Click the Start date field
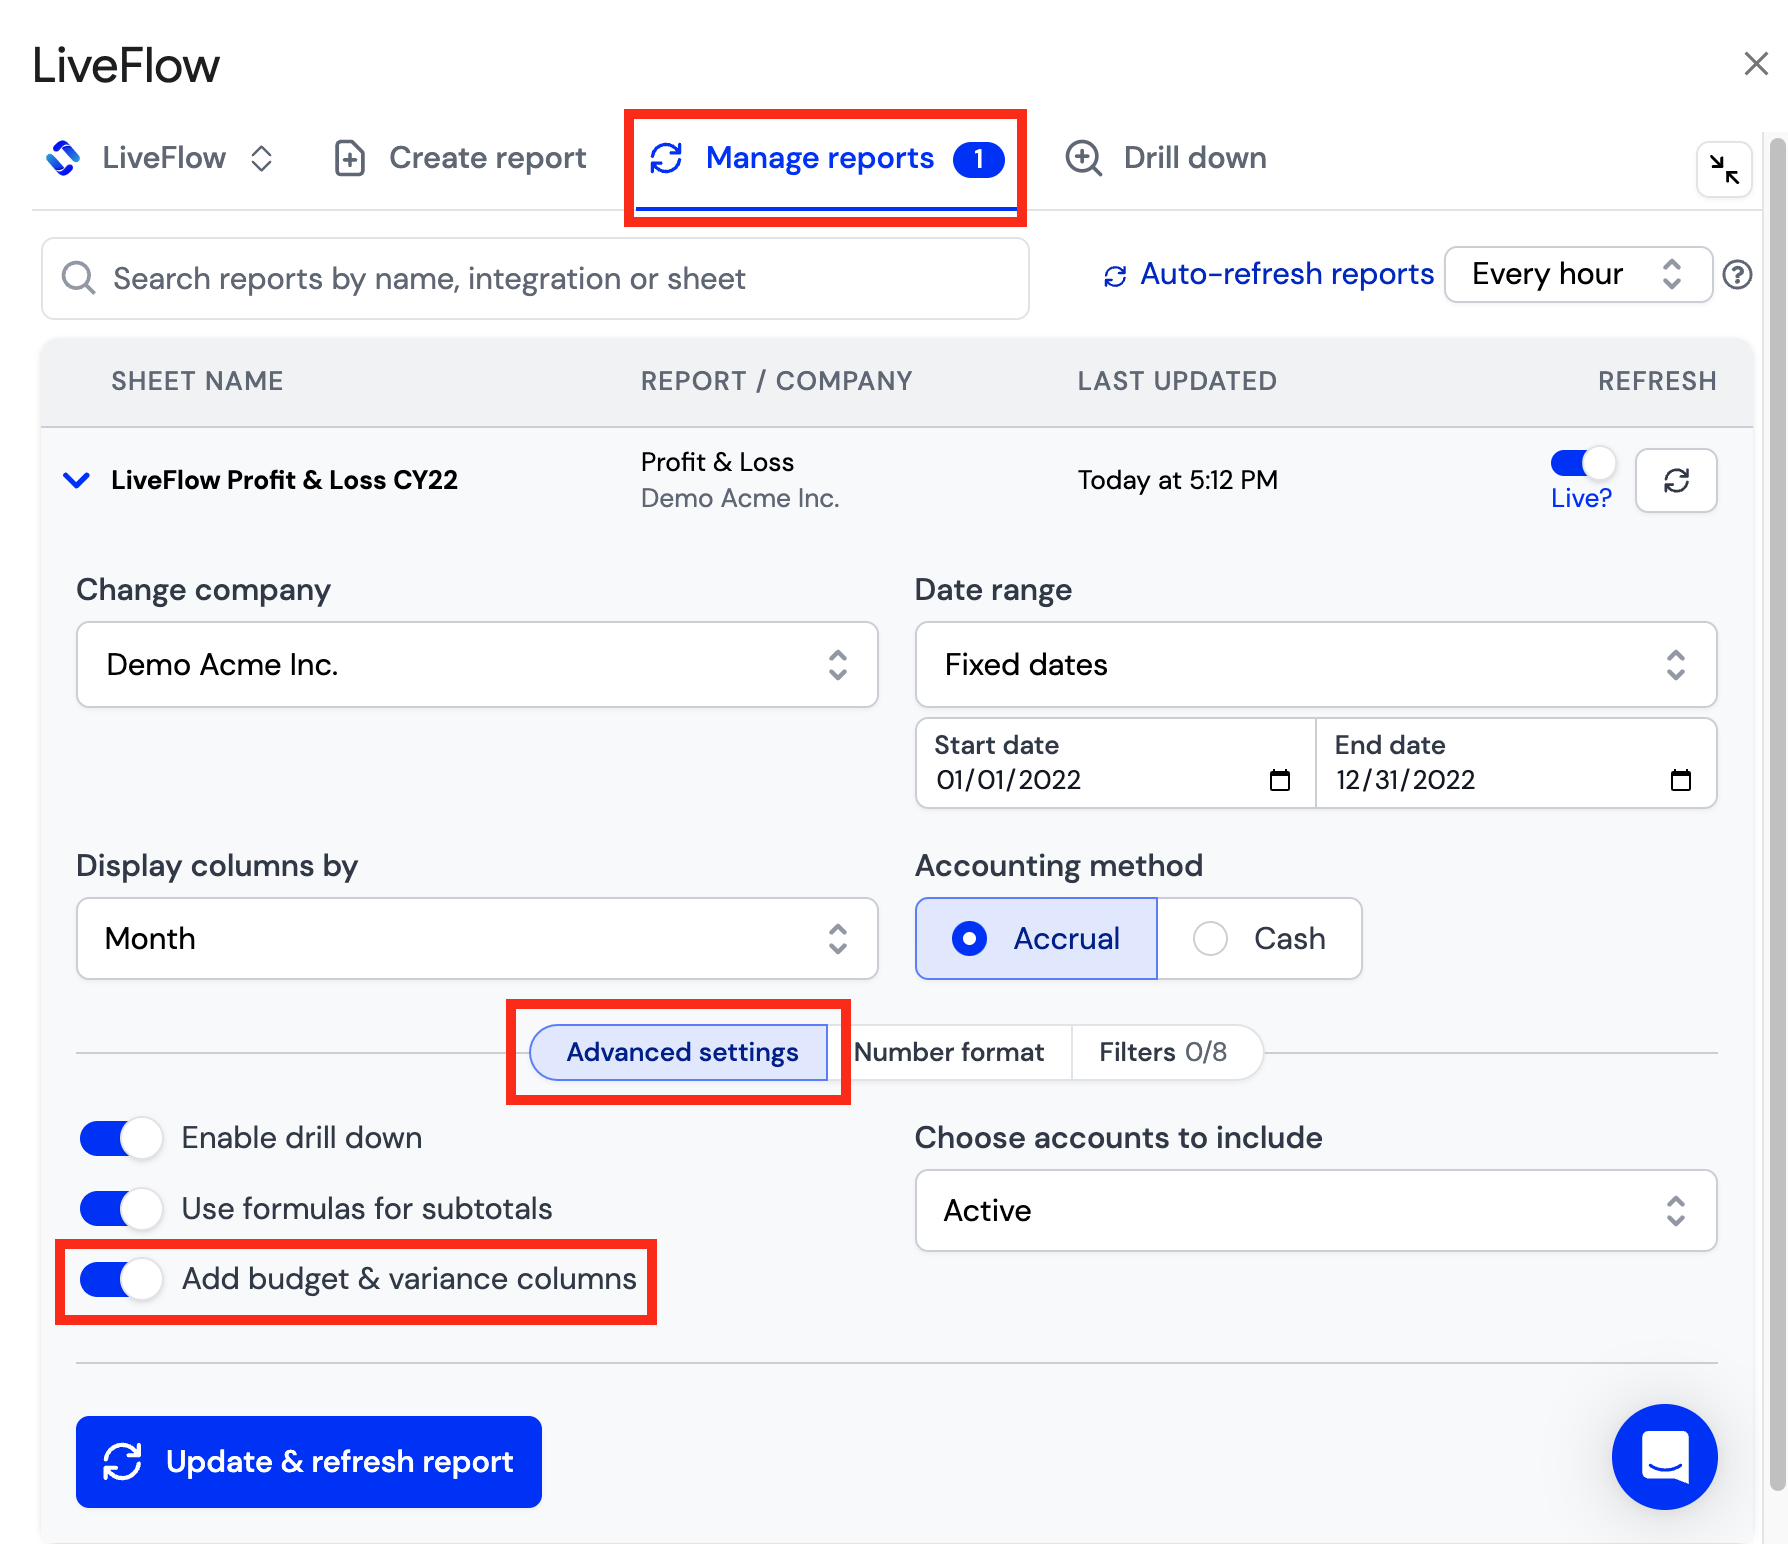This screenshot has width=1788, height=1544. click(1116, 763)
